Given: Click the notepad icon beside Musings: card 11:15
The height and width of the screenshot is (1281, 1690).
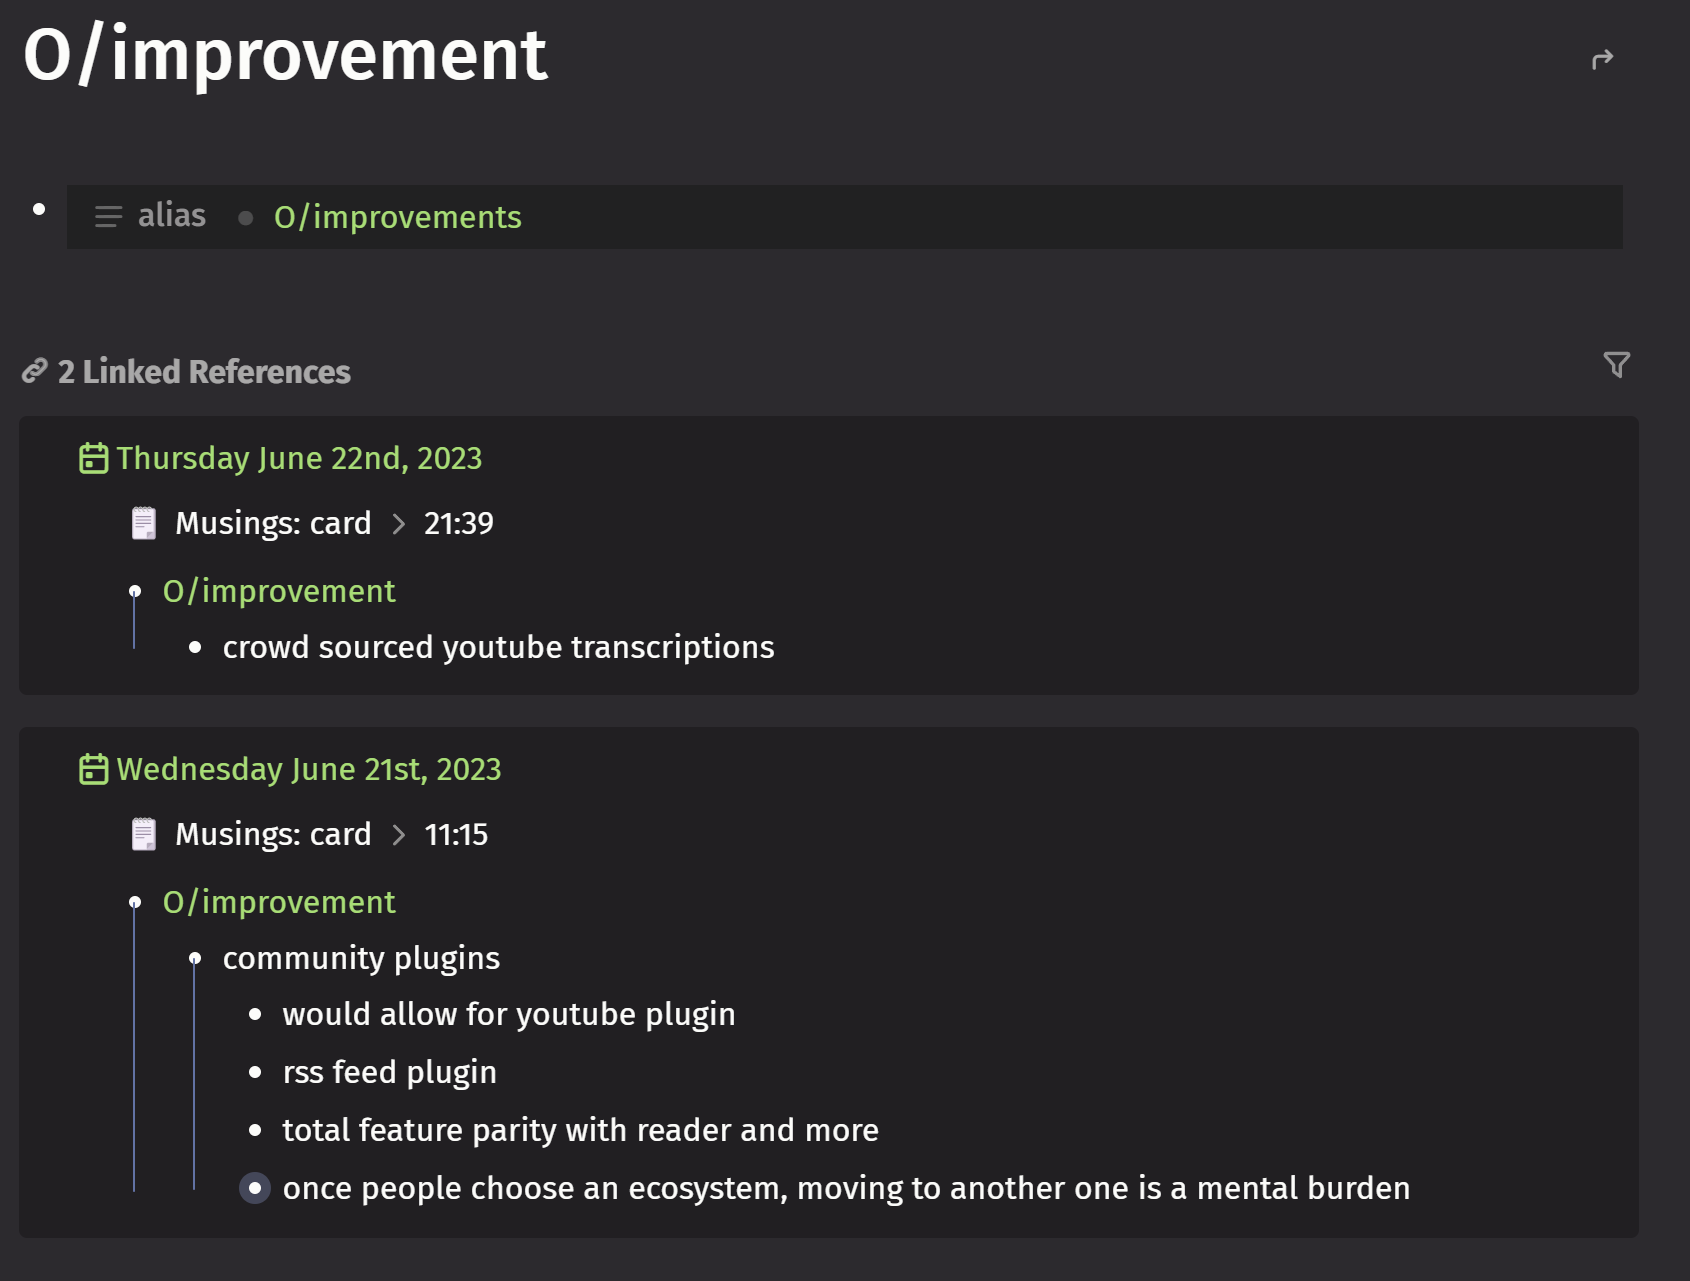Looking at the screenshot, I should tap(144, 834).
